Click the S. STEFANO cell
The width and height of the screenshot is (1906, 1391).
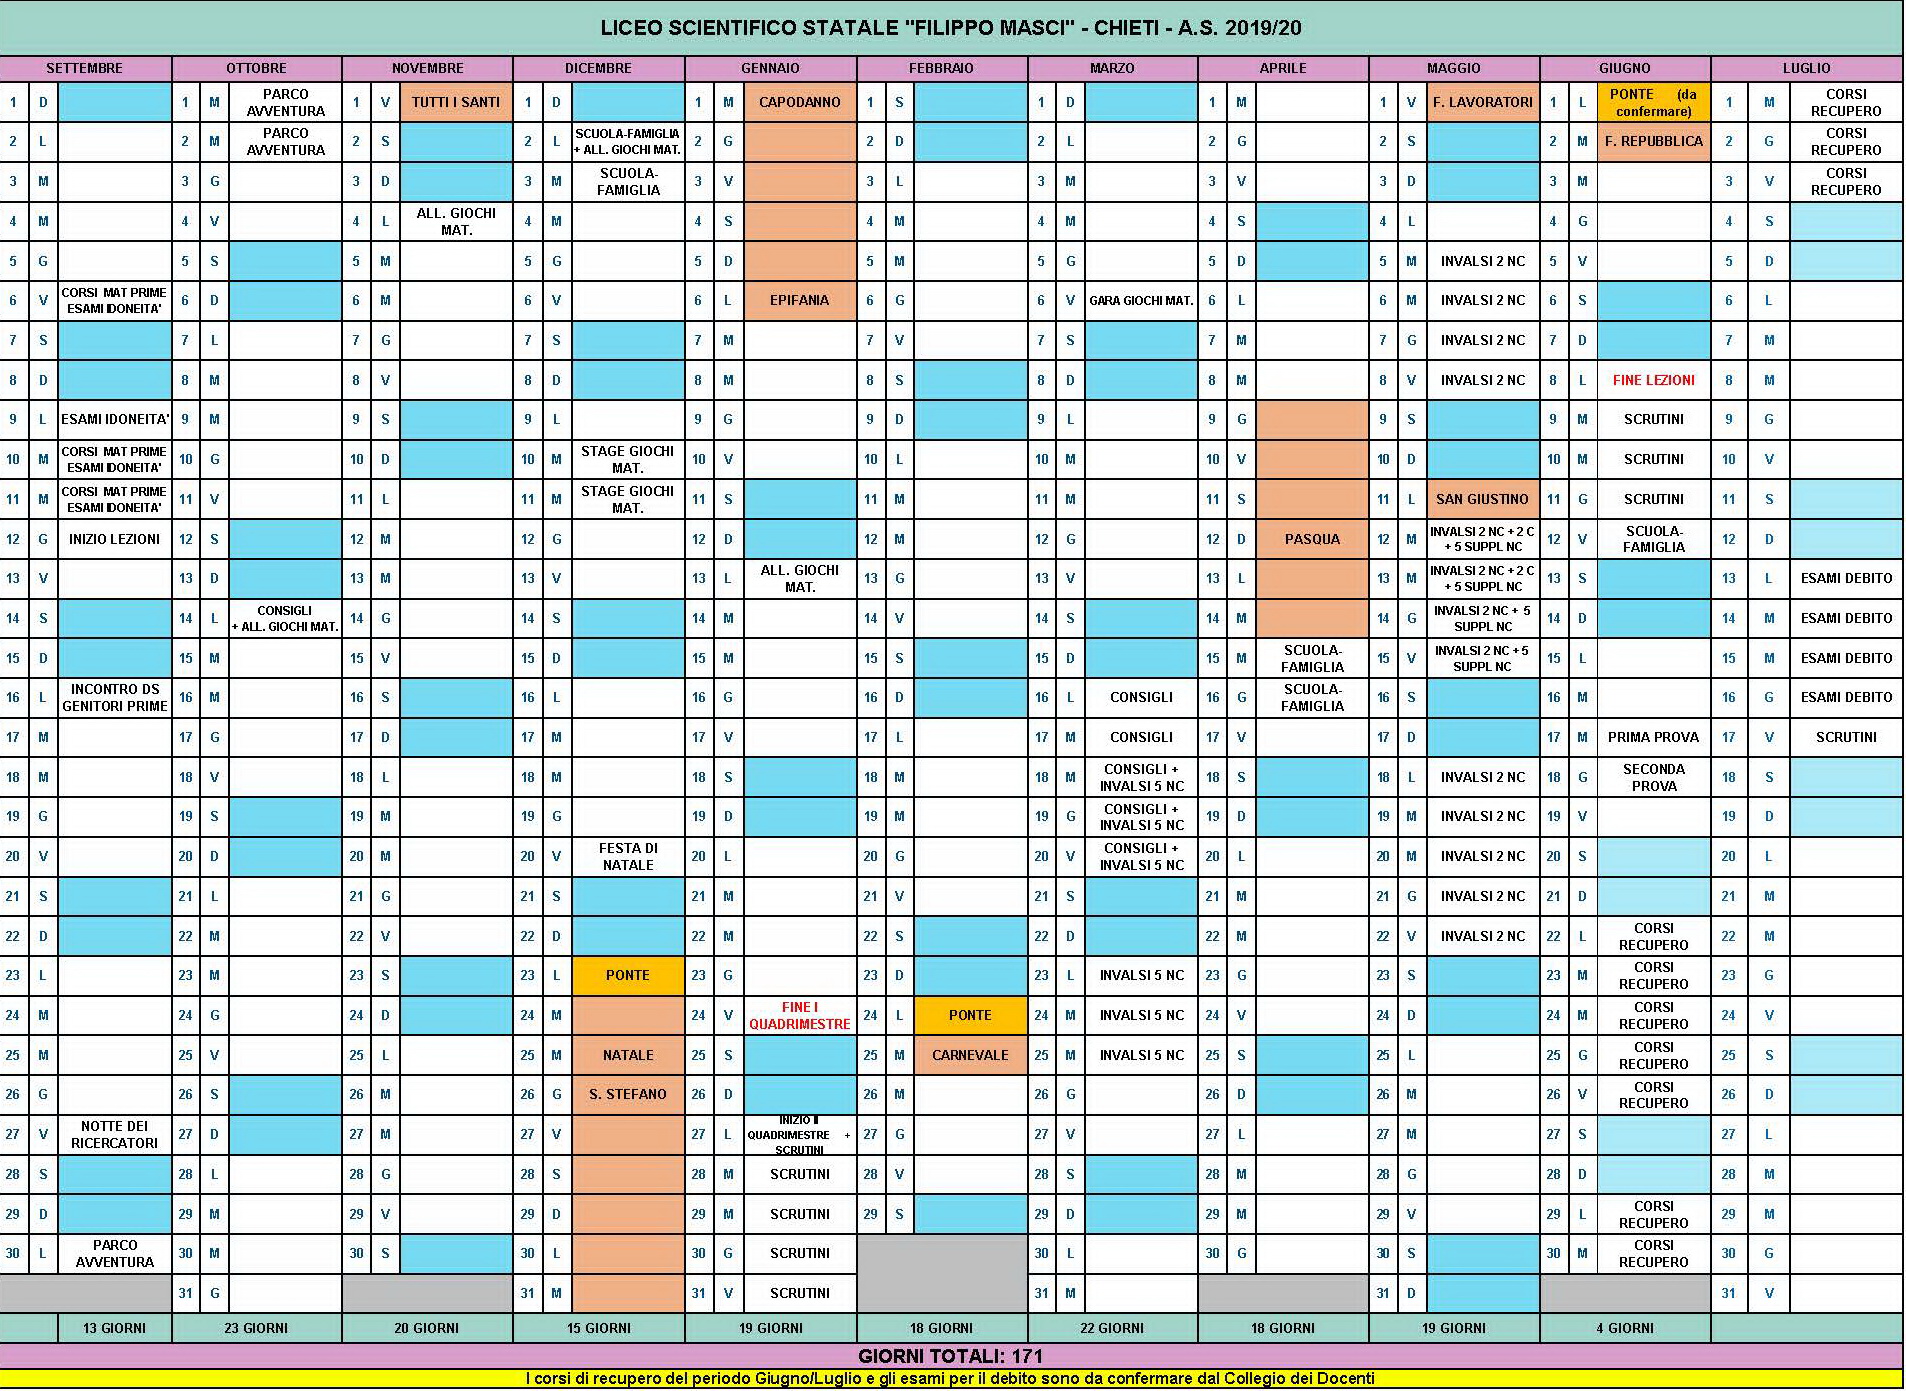[x=628, y=1094]
